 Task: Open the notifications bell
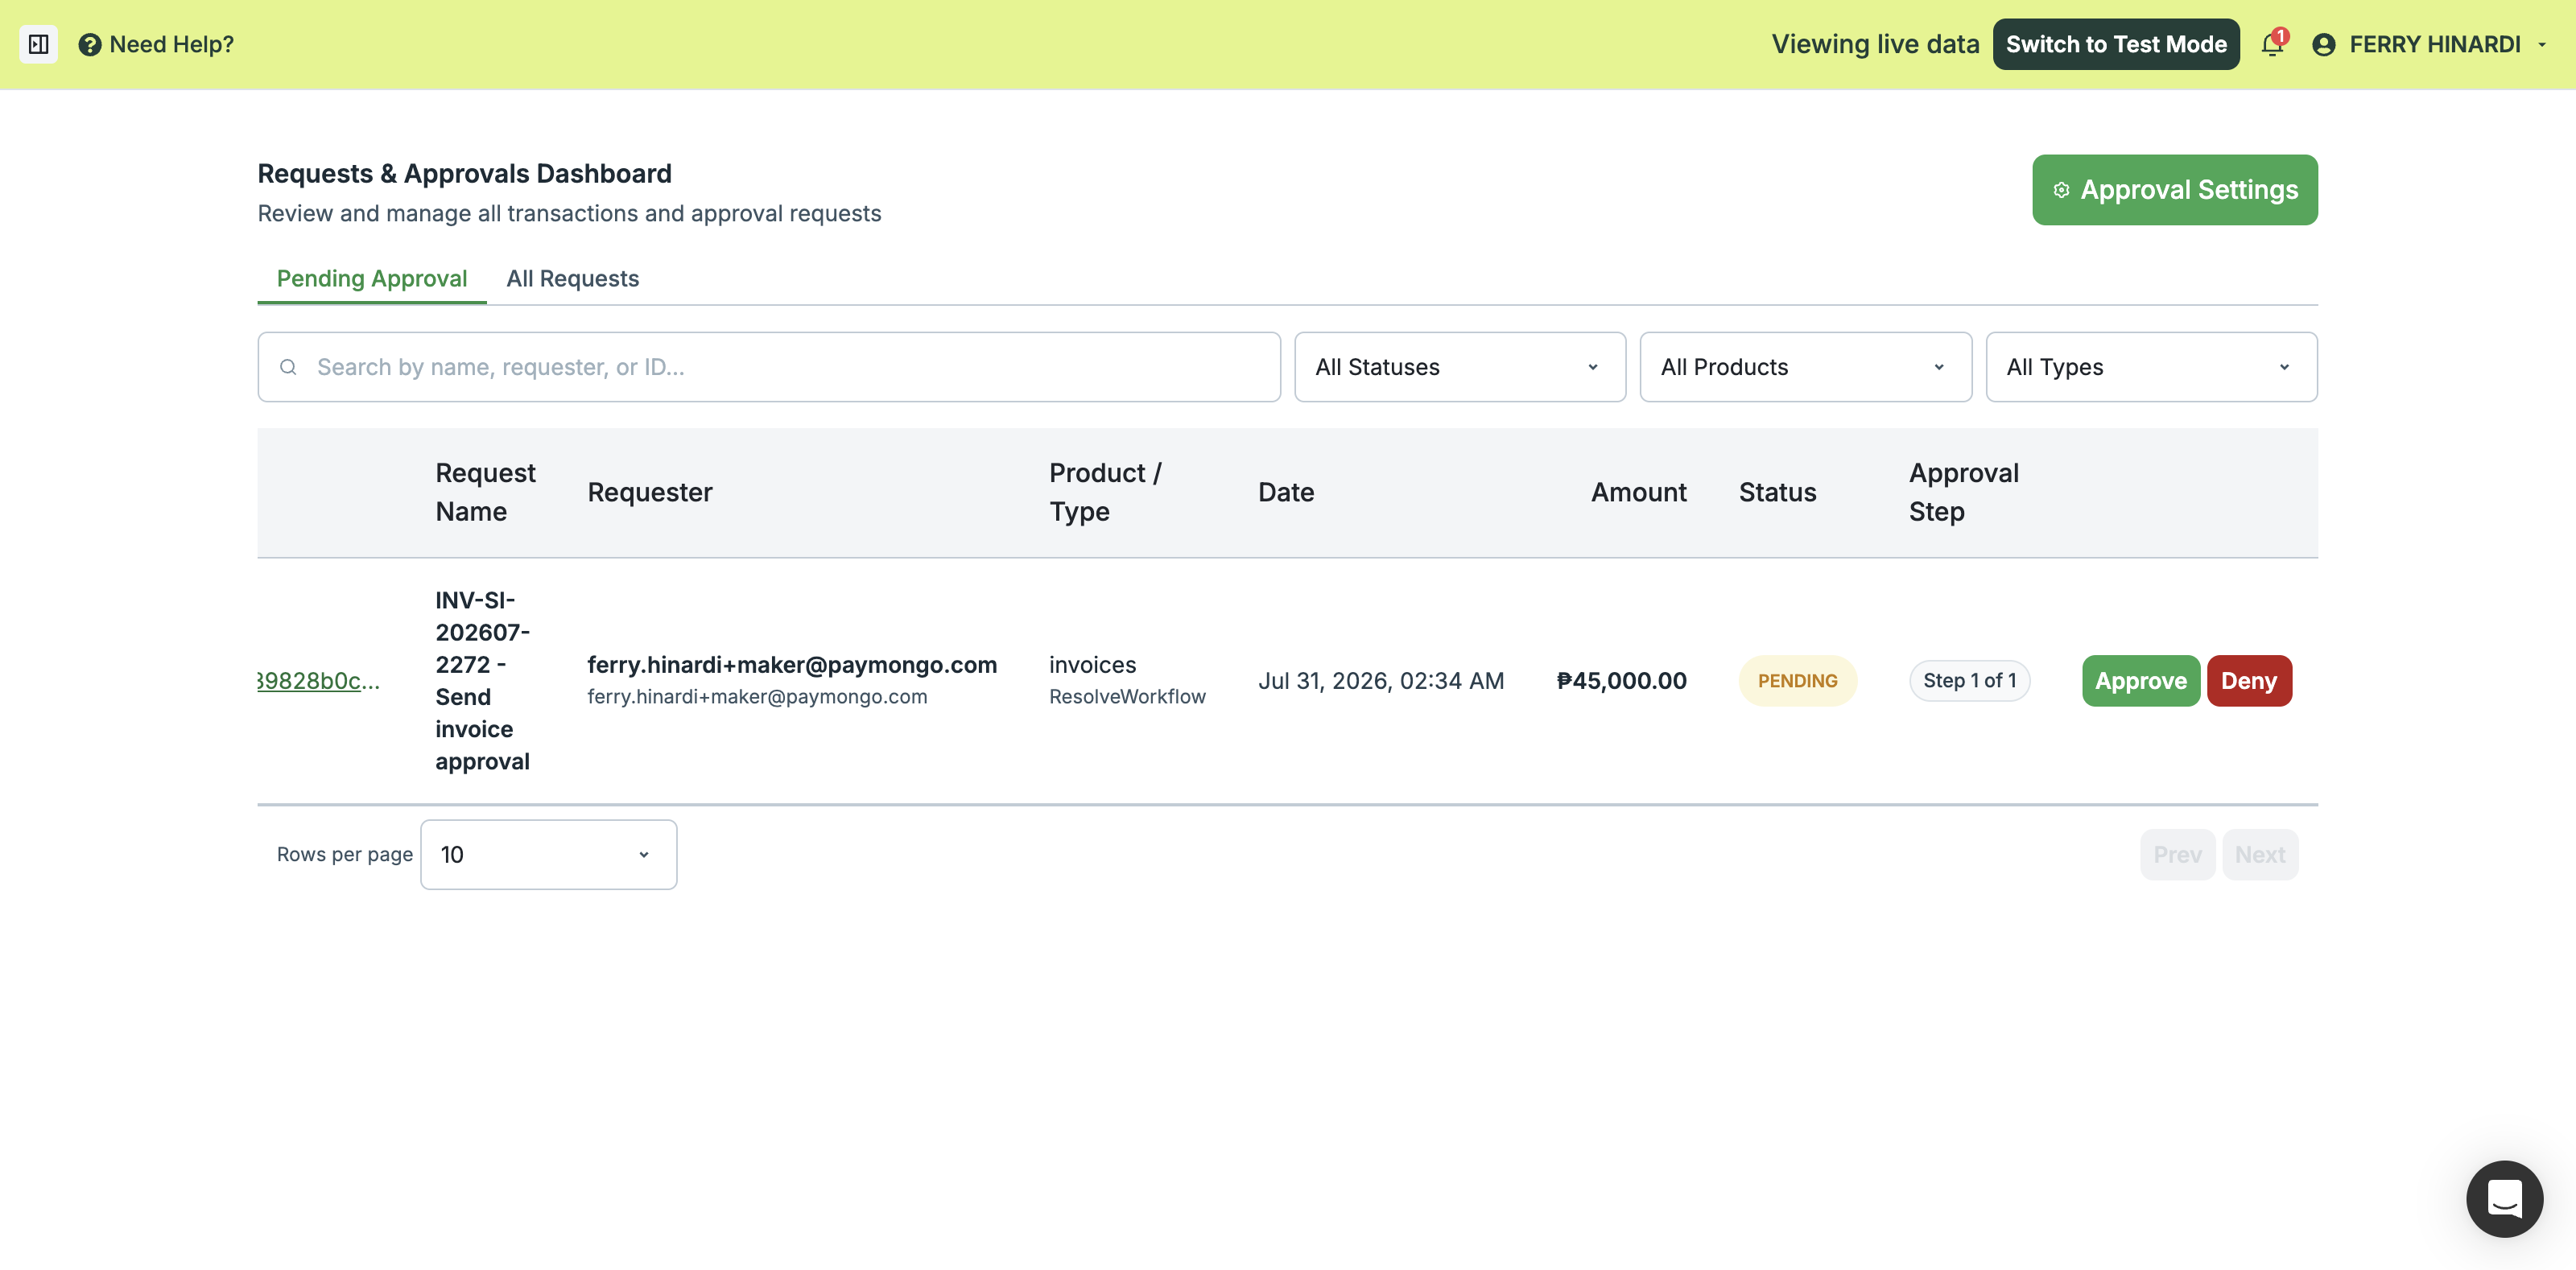[2273, 44]
